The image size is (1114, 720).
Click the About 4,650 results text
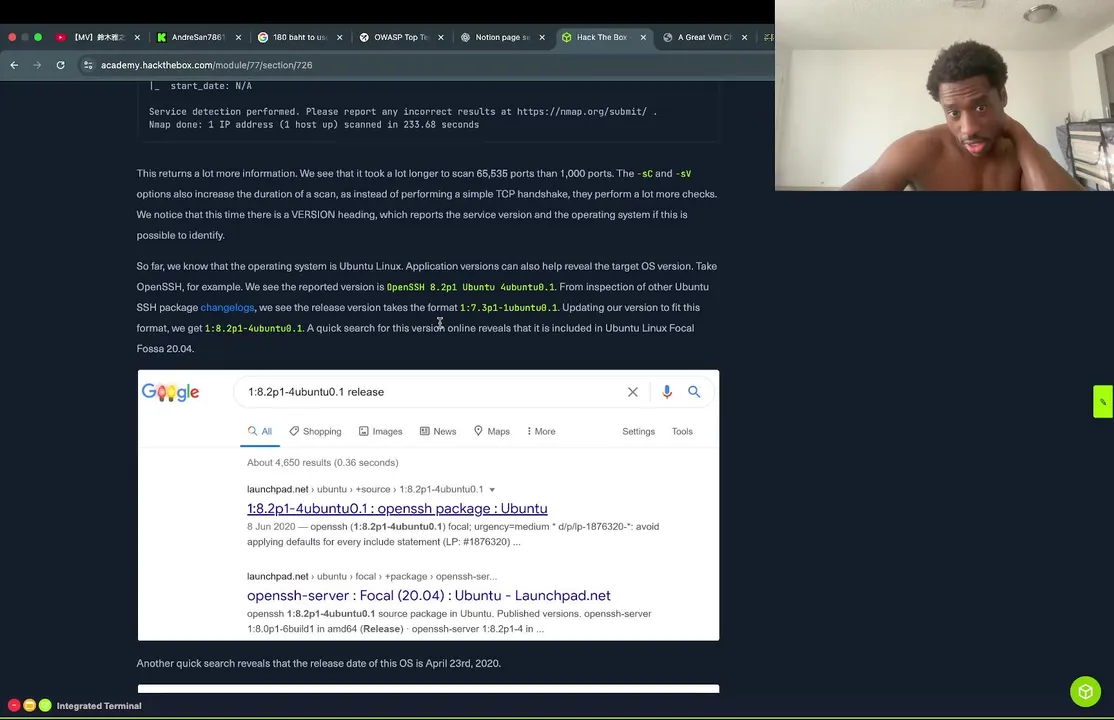[323, 463]
